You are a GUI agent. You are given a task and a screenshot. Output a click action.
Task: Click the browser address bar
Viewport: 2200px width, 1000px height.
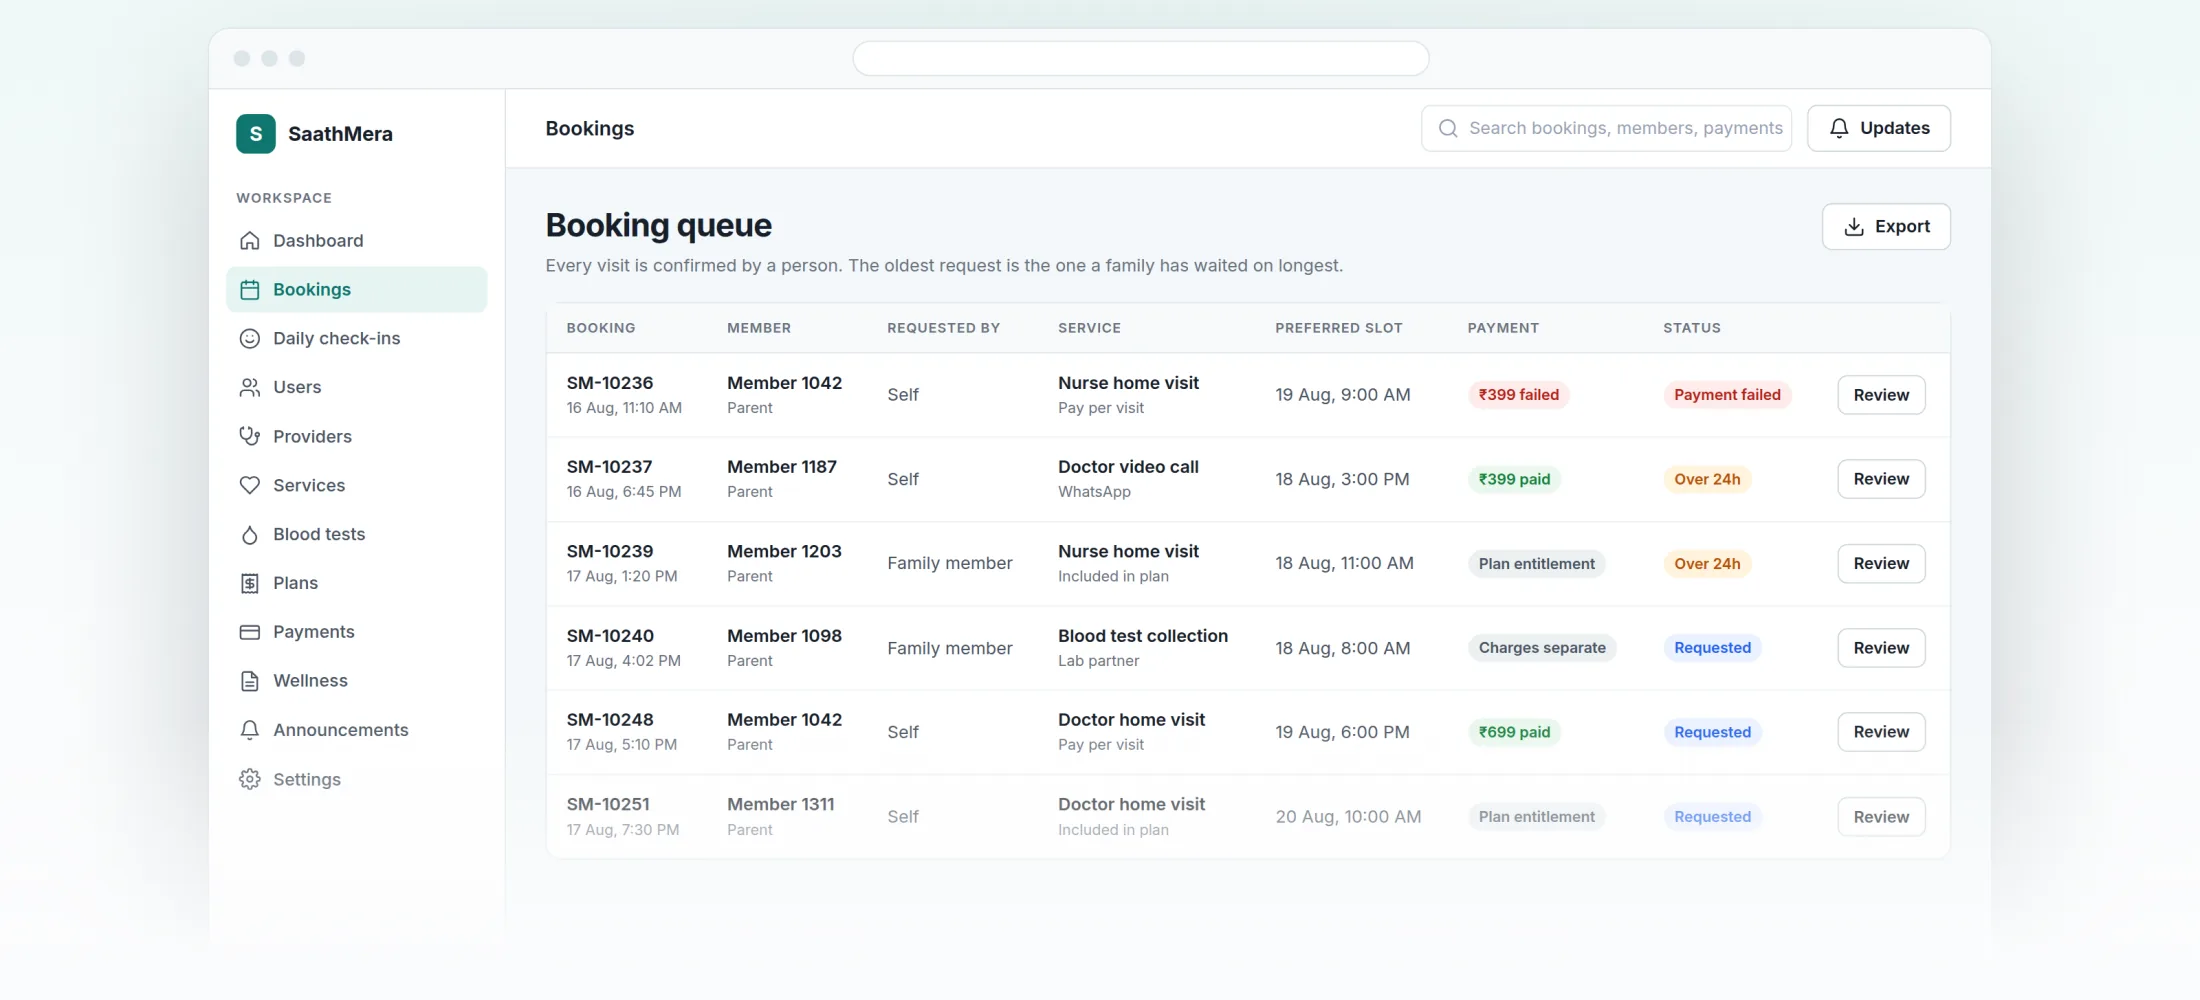click(x=1141, y=58)
